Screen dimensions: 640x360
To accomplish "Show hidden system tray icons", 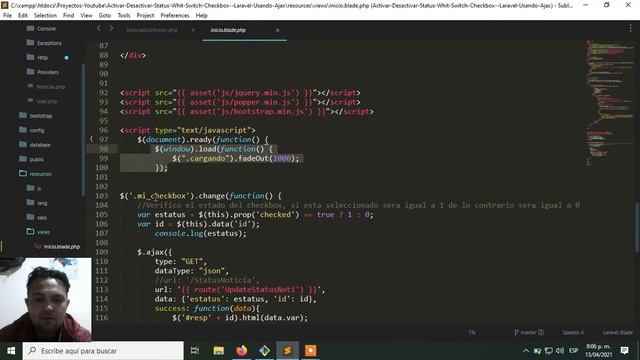I will 526,351.
